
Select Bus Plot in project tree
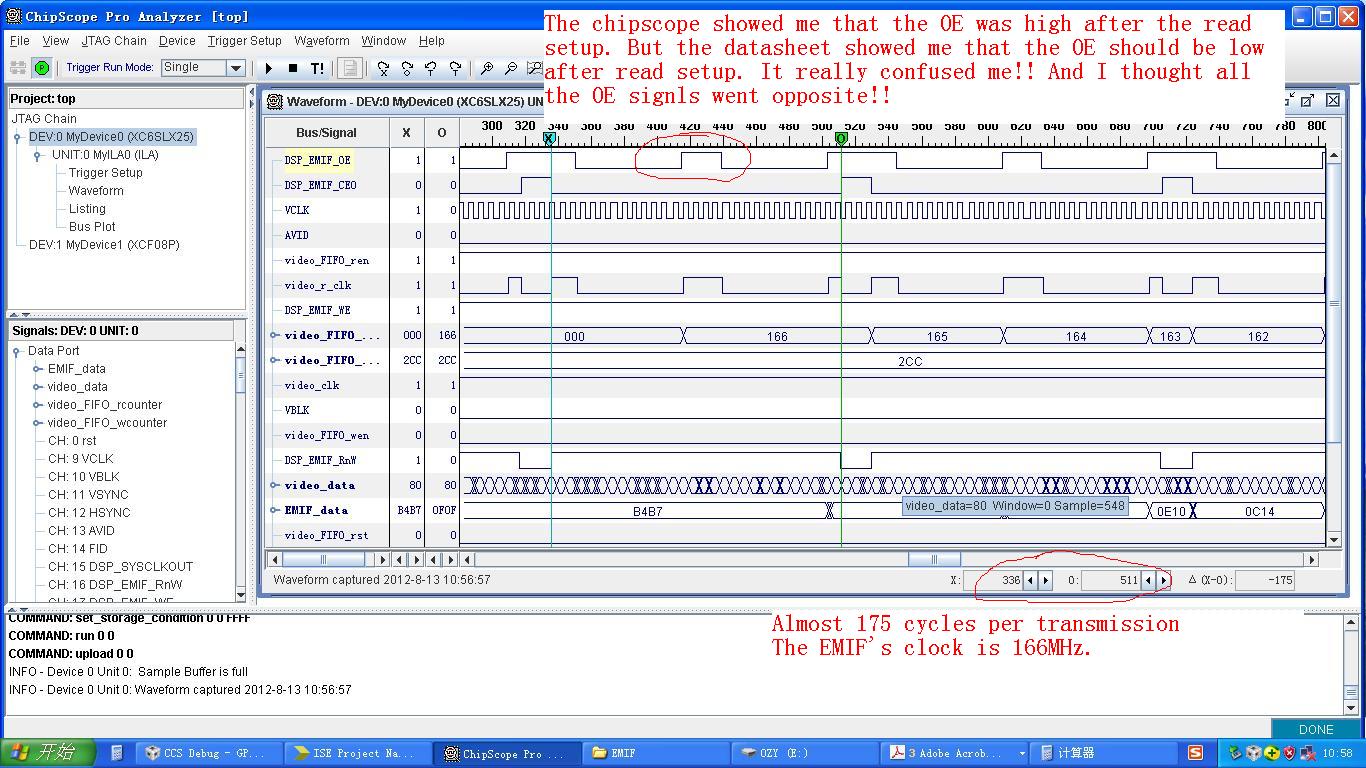point(92,227)
